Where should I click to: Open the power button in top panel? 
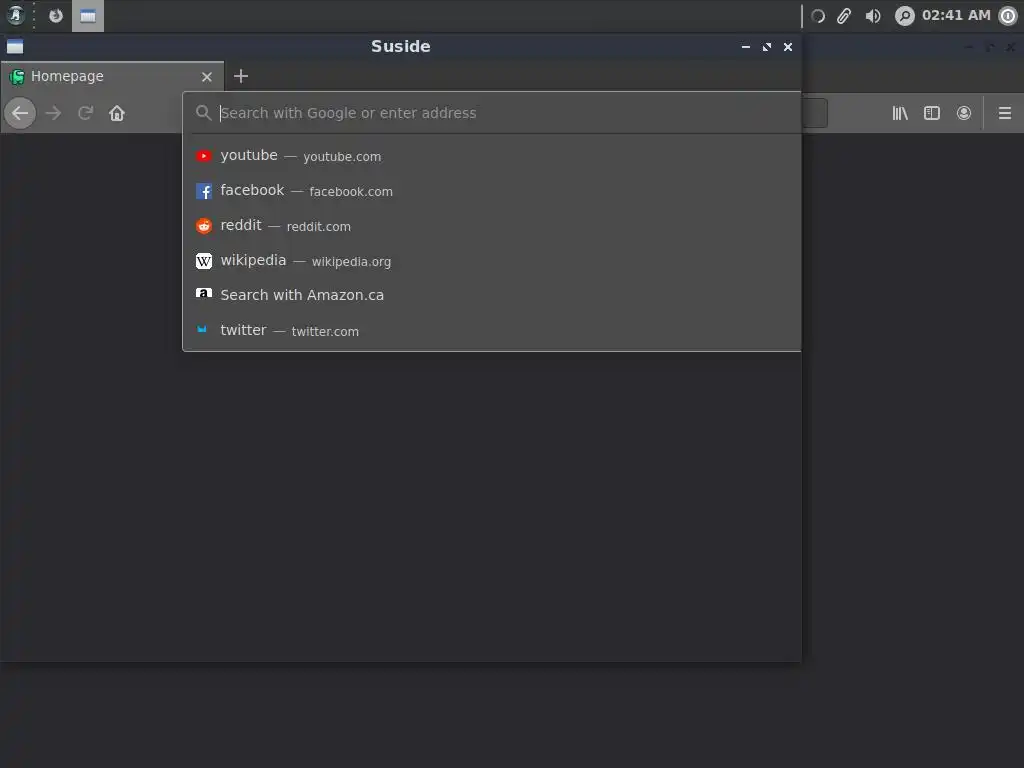coord(1008,16)
